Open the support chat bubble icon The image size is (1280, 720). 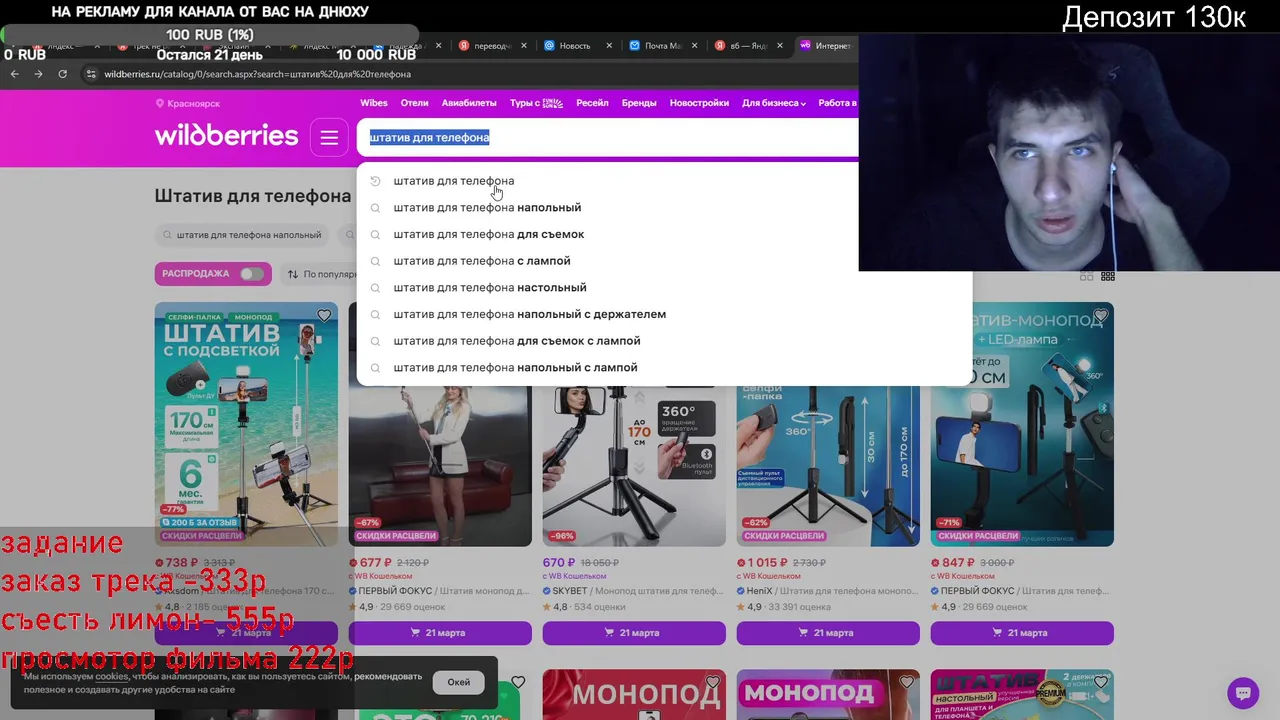pos(1243,692)
